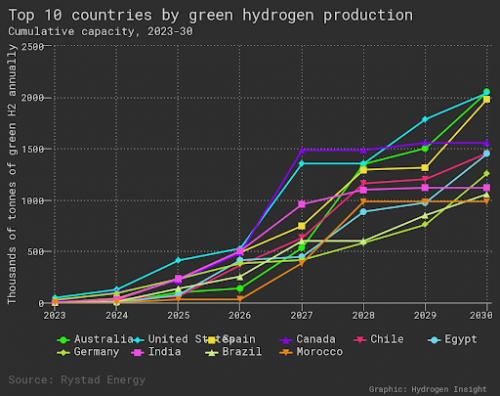The width and height of the screenshot is (500, 396).
Task: Click the Canada purple triangle legend icon
Action: pyautogui.click(x=286, y=340)
